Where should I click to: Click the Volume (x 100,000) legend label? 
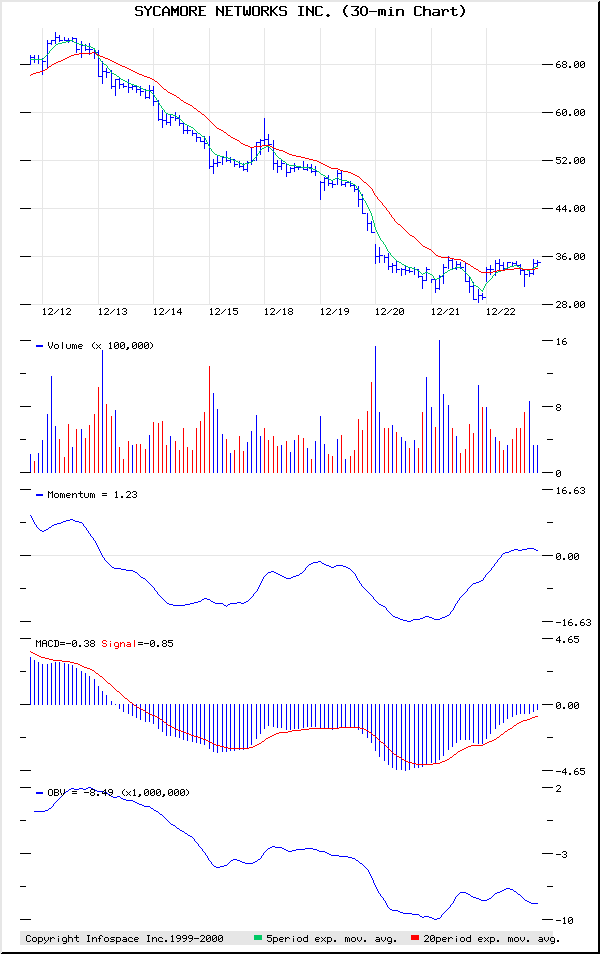[x=100, y=346]
